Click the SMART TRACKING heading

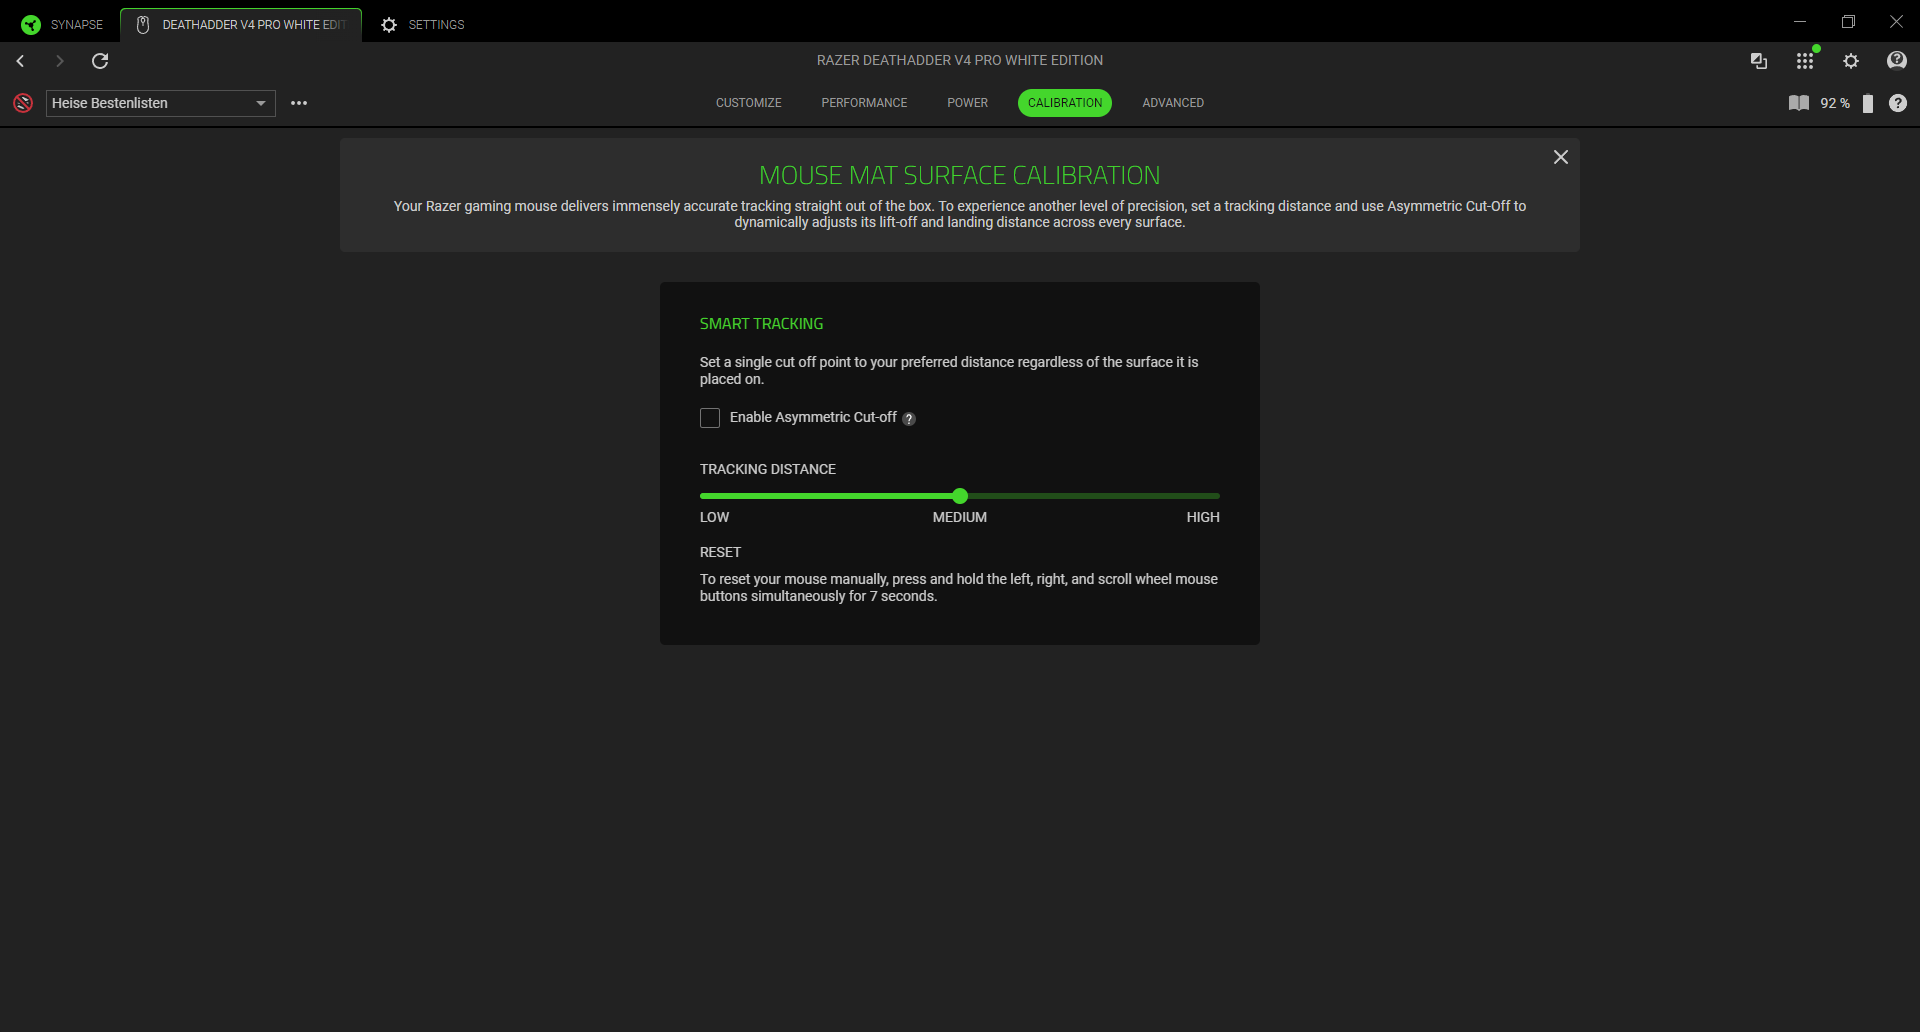coord(762,324)
